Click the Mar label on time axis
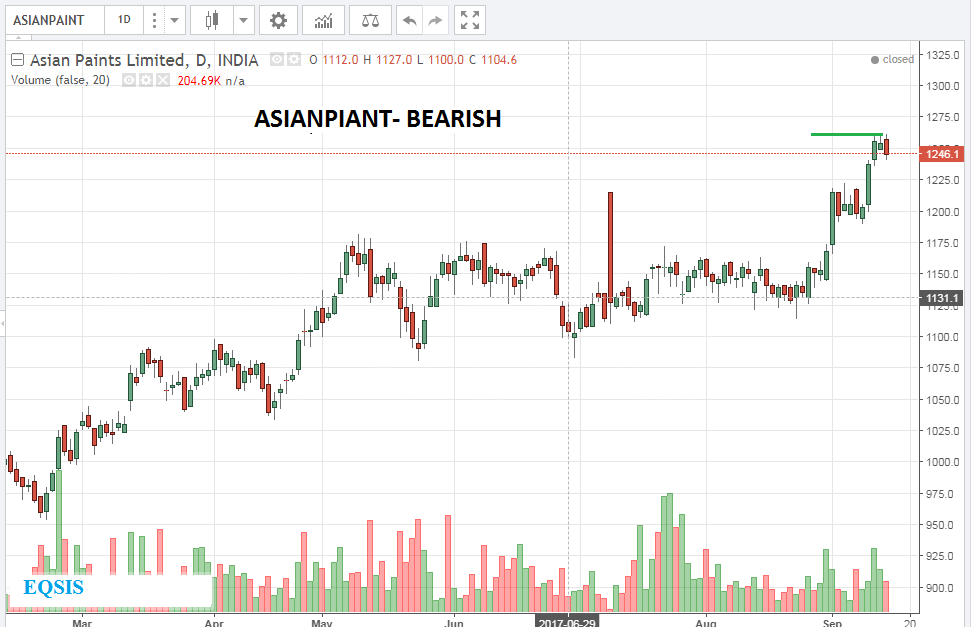 point(82,622)
